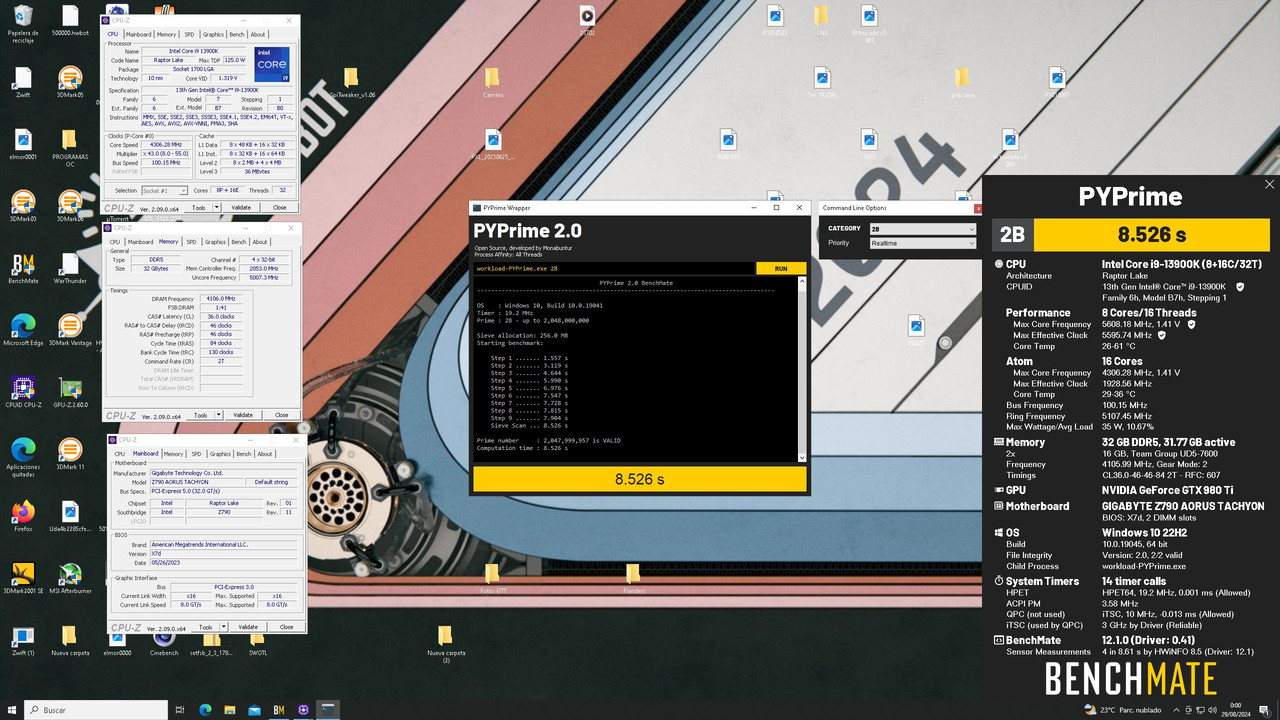Click Close in the CPU-Z processor window
The image size is (1280, 720).
pyautogui.click(x=280, y=208)
